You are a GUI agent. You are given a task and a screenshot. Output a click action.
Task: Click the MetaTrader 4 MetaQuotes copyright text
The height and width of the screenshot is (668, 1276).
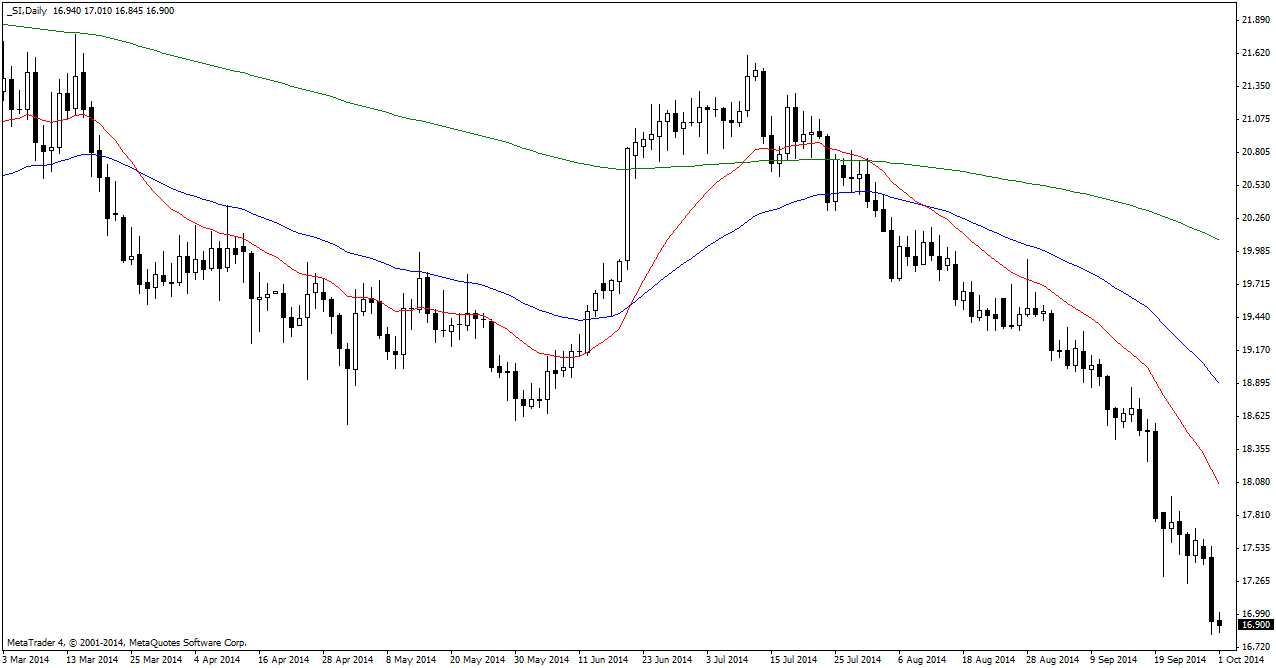click(x=126, y=643)
